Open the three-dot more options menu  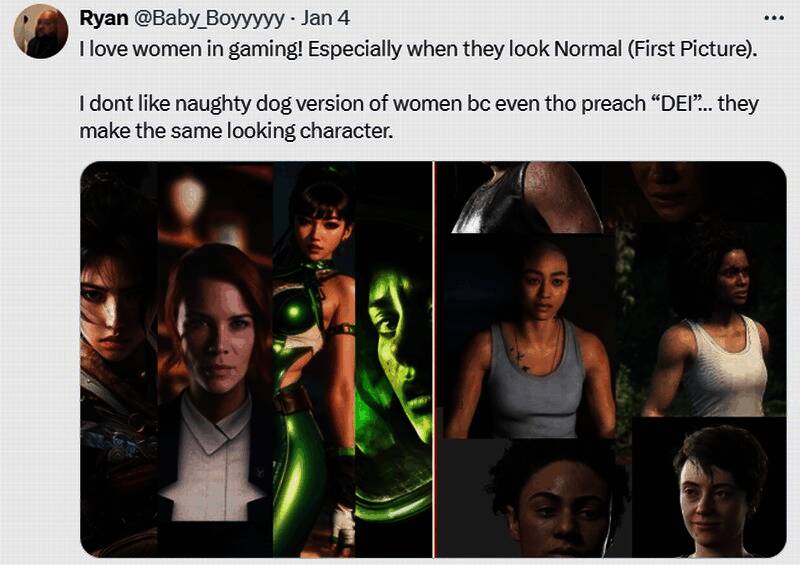pos(773,18)
